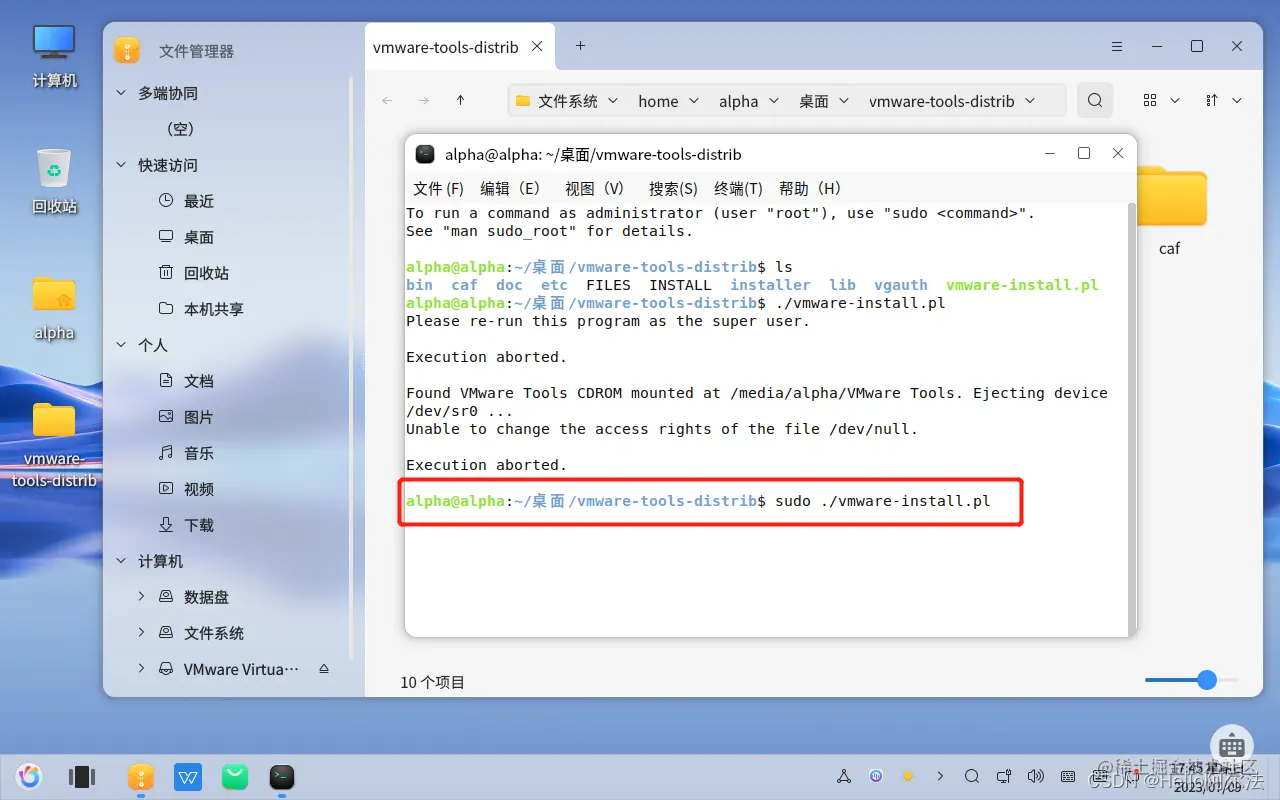Open the sort options dropdown arrow
The width and height of the screenshot is (1280, 800).
pyautogui.click(x=1237, y=100)
